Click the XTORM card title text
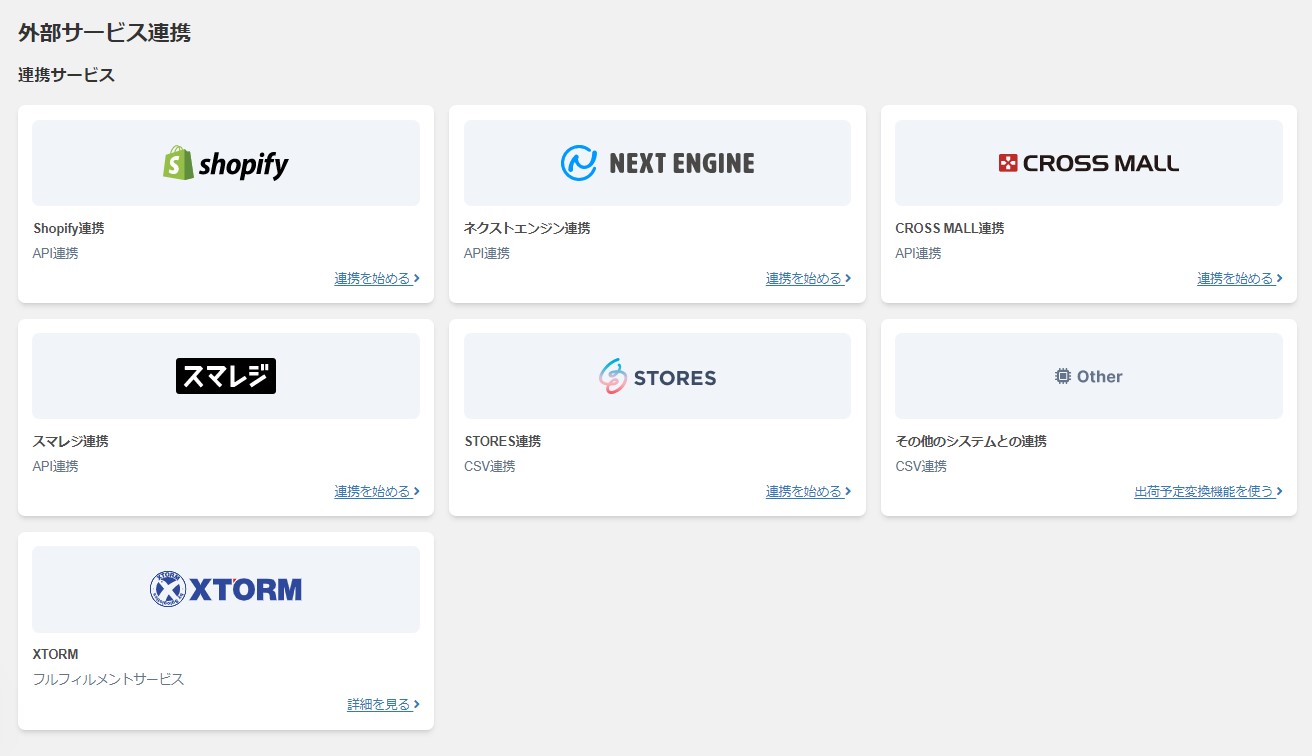 (x=55, y=654)
